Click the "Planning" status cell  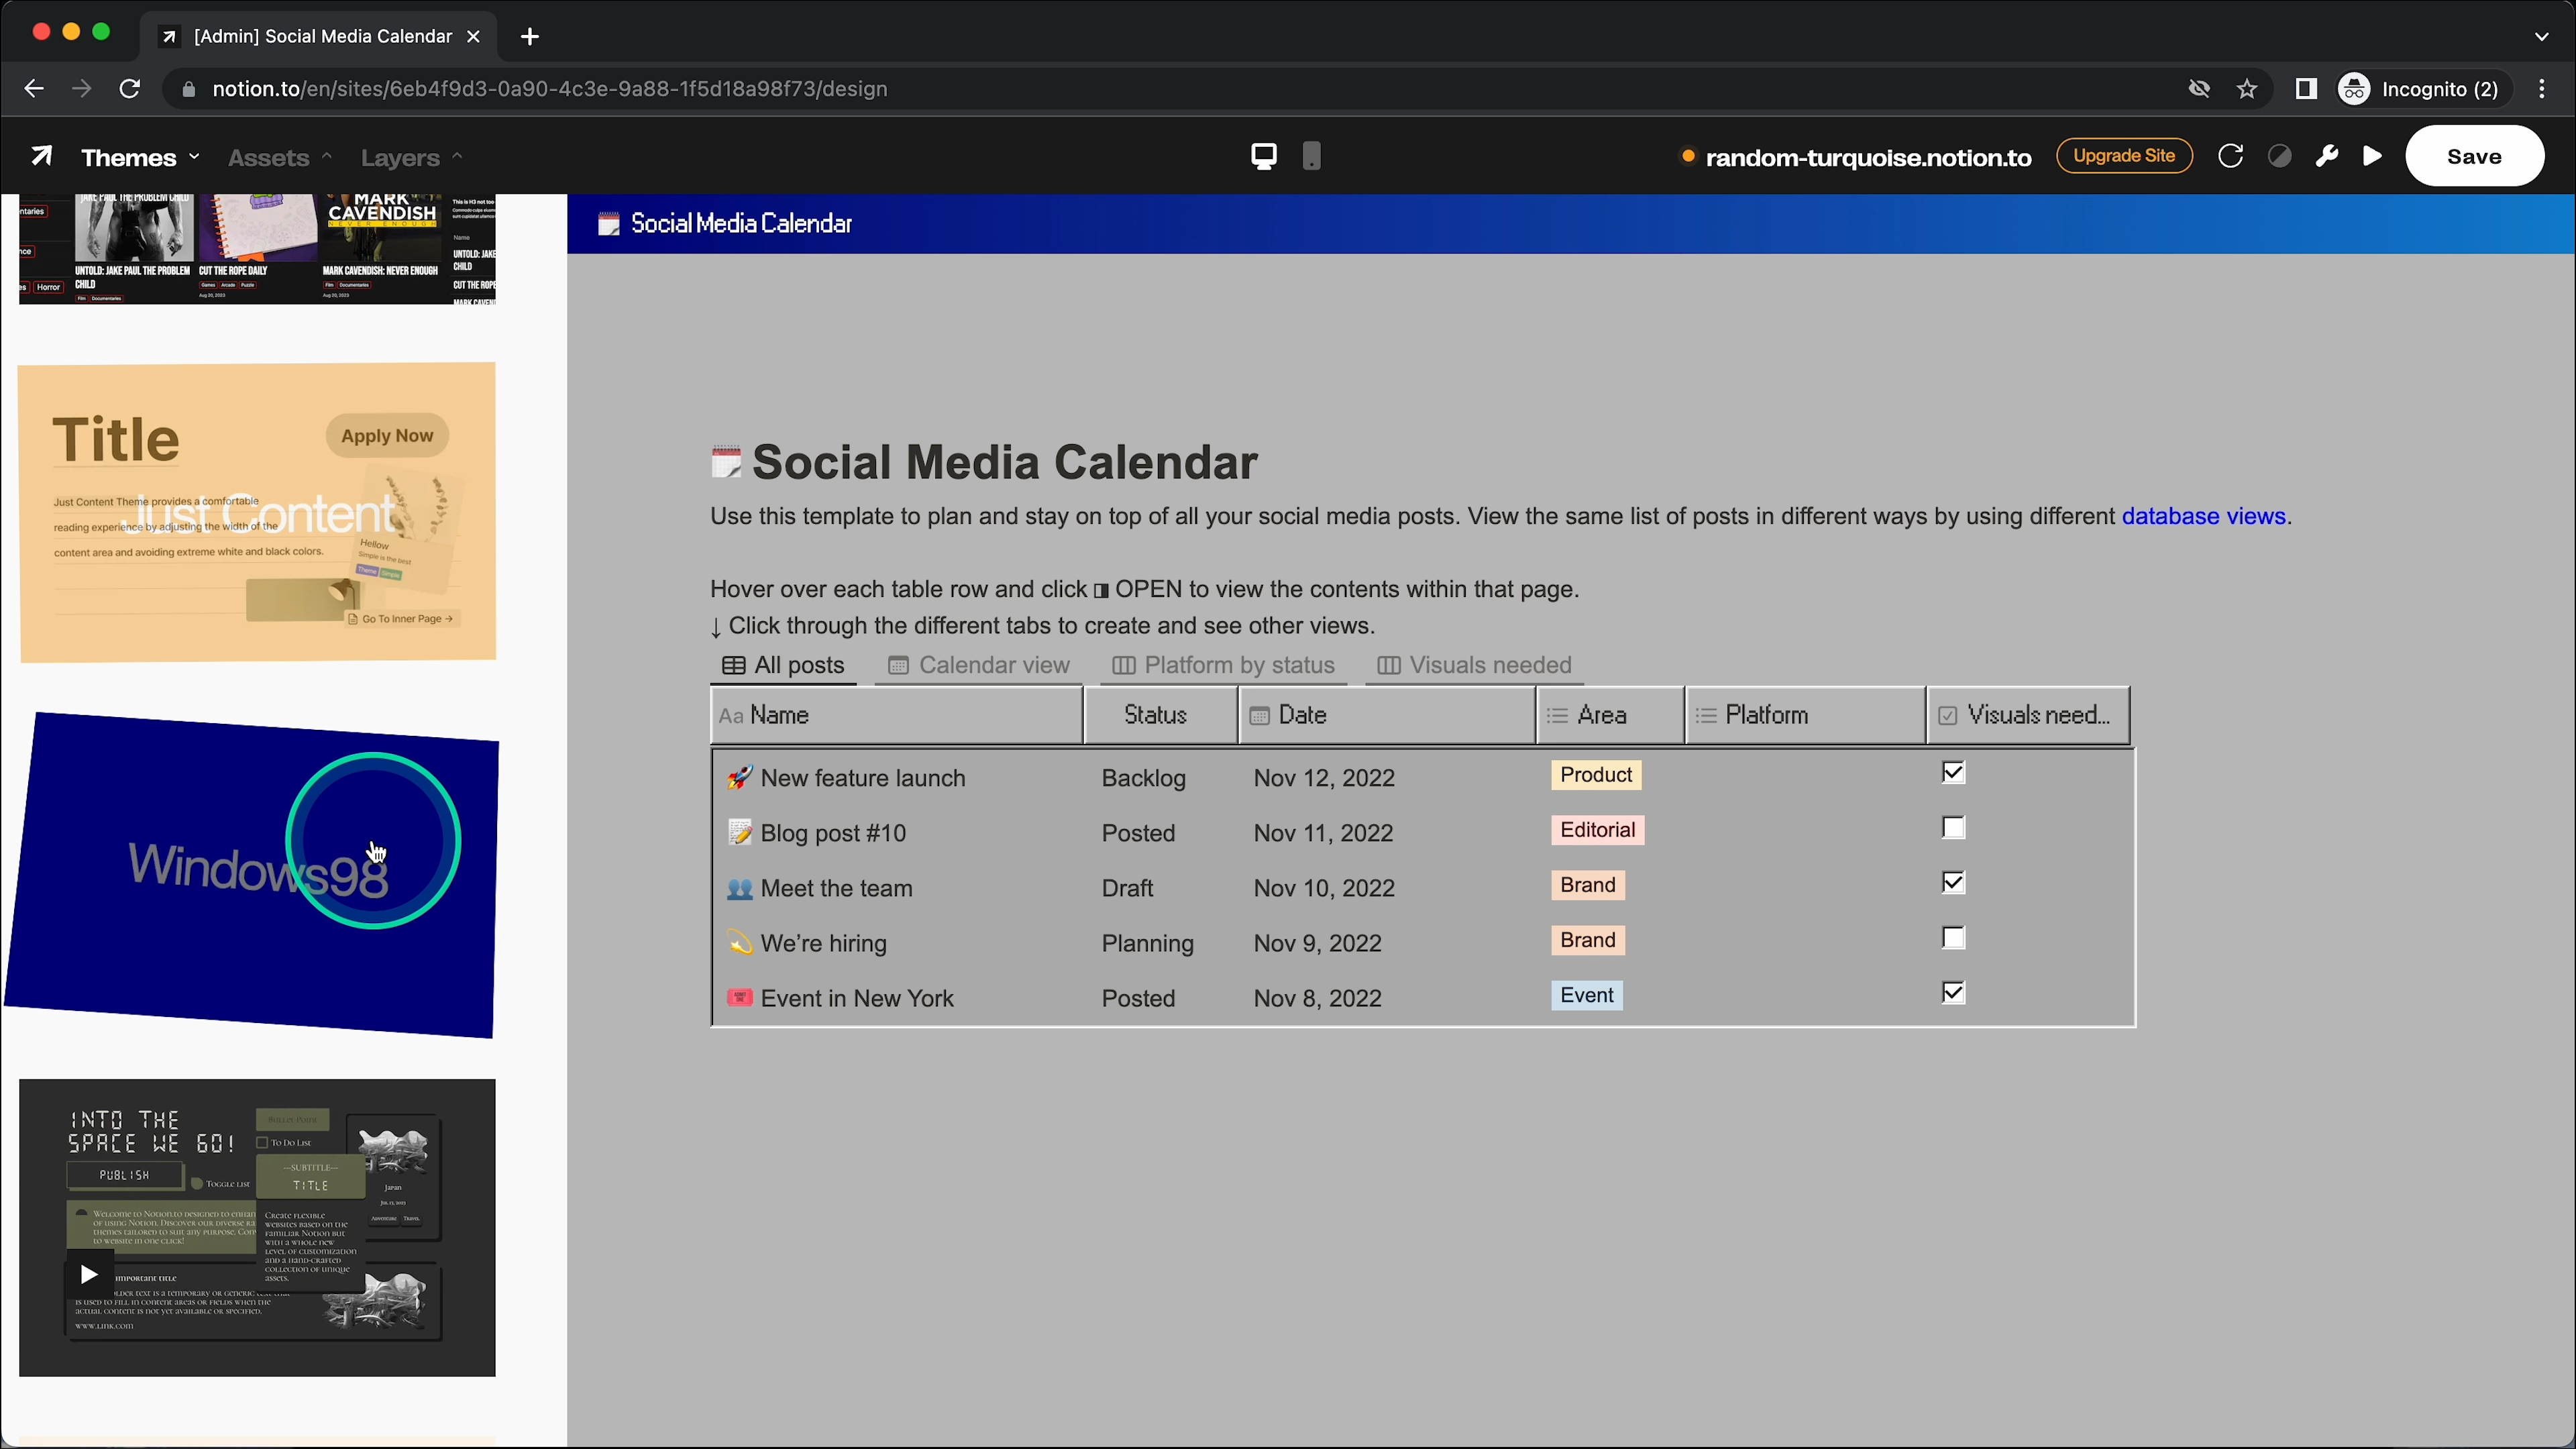coord(1147,943)
